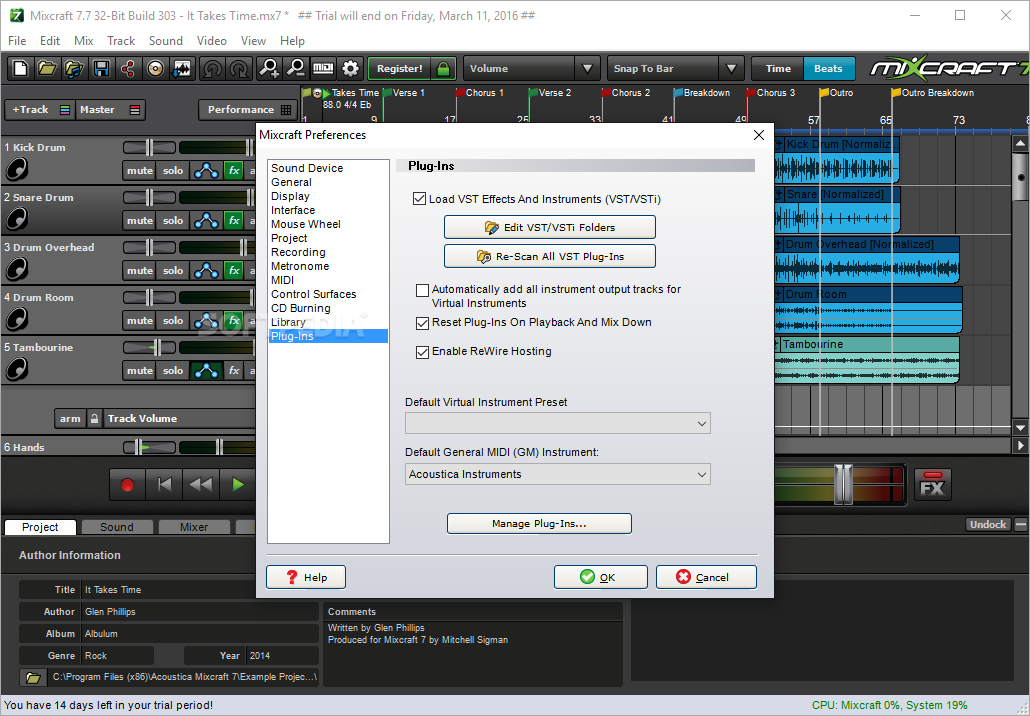Click the lock icon next to arm
The image size is (1030, 716).
[95, 418]
